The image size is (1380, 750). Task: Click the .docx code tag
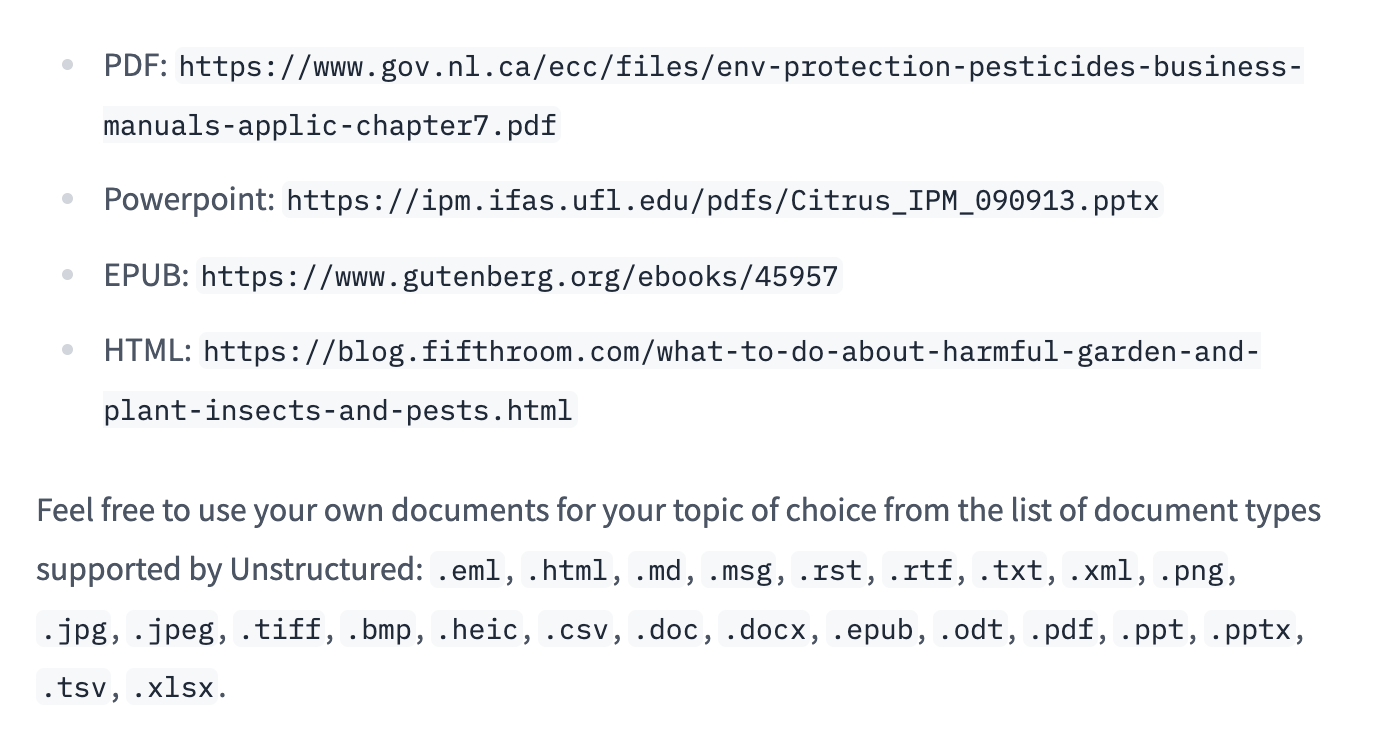(766, 631)
